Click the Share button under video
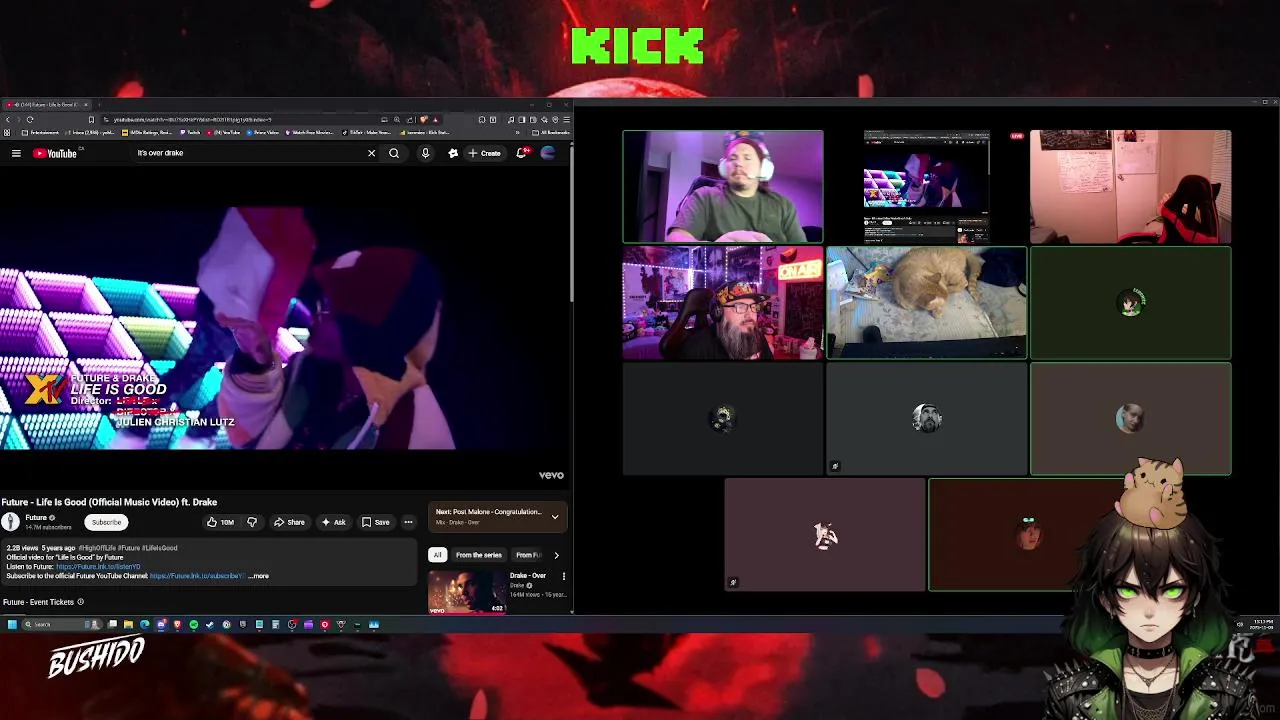 point(289,522)
